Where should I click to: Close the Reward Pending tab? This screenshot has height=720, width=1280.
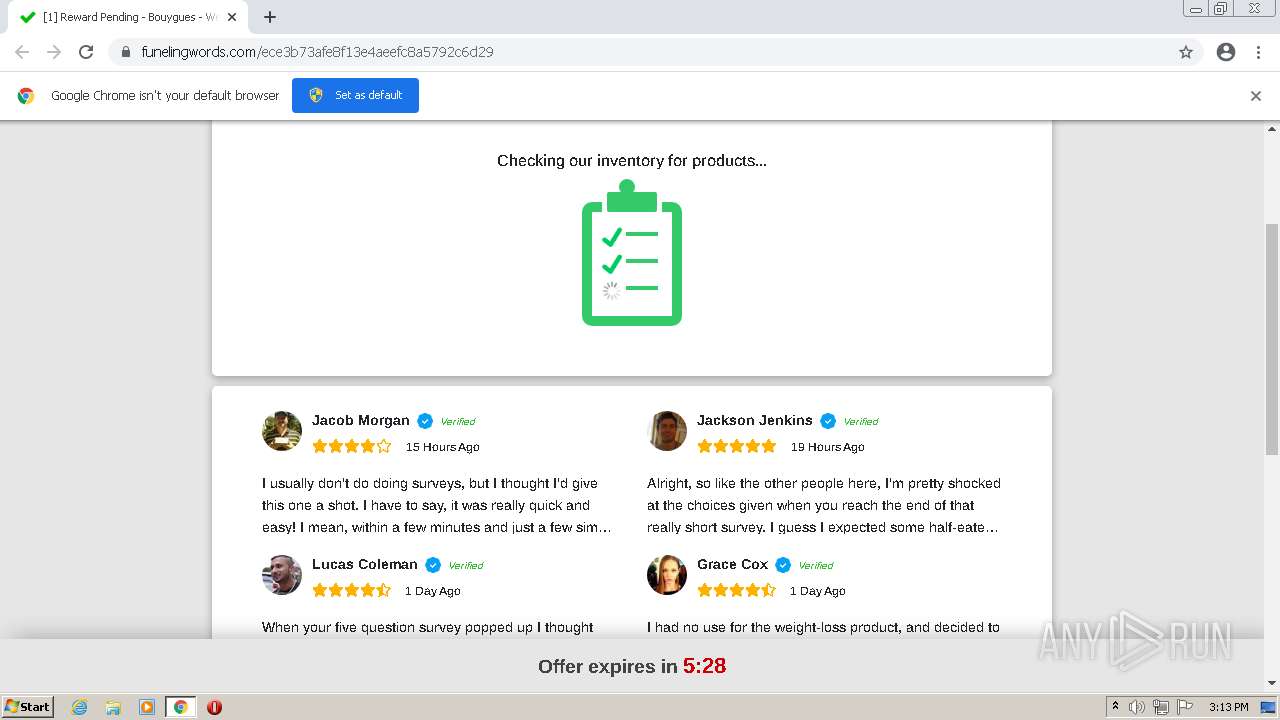click(232, 17)
